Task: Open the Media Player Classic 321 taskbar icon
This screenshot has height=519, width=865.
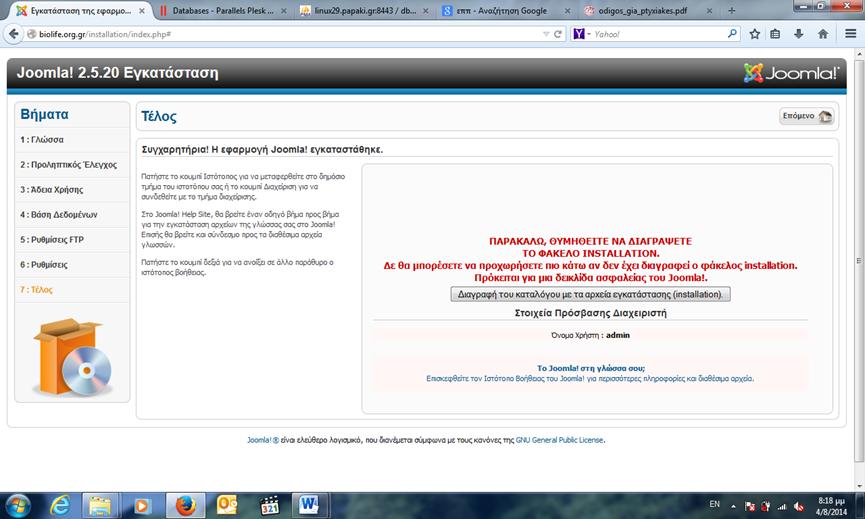Action: click(x=270, y=505)
